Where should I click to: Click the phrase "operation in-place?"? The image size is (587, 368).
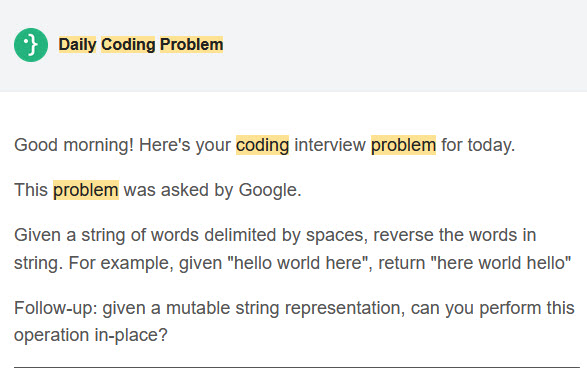click(x=91, y=335)
